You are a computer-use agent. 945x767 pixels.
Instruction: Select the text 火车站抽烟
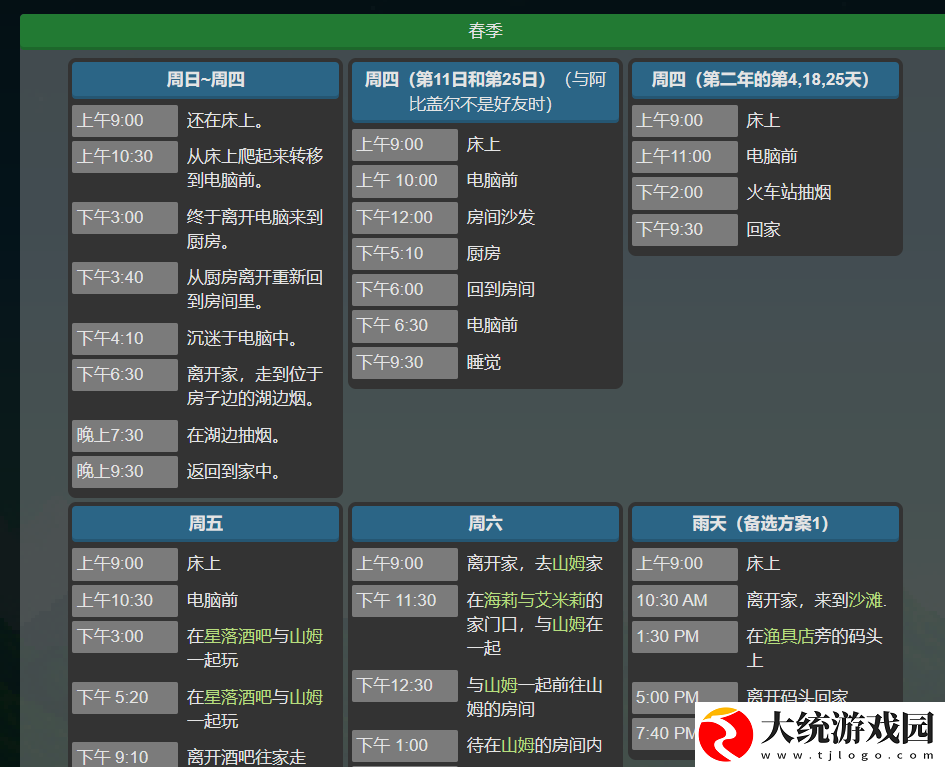coord(789,192)
